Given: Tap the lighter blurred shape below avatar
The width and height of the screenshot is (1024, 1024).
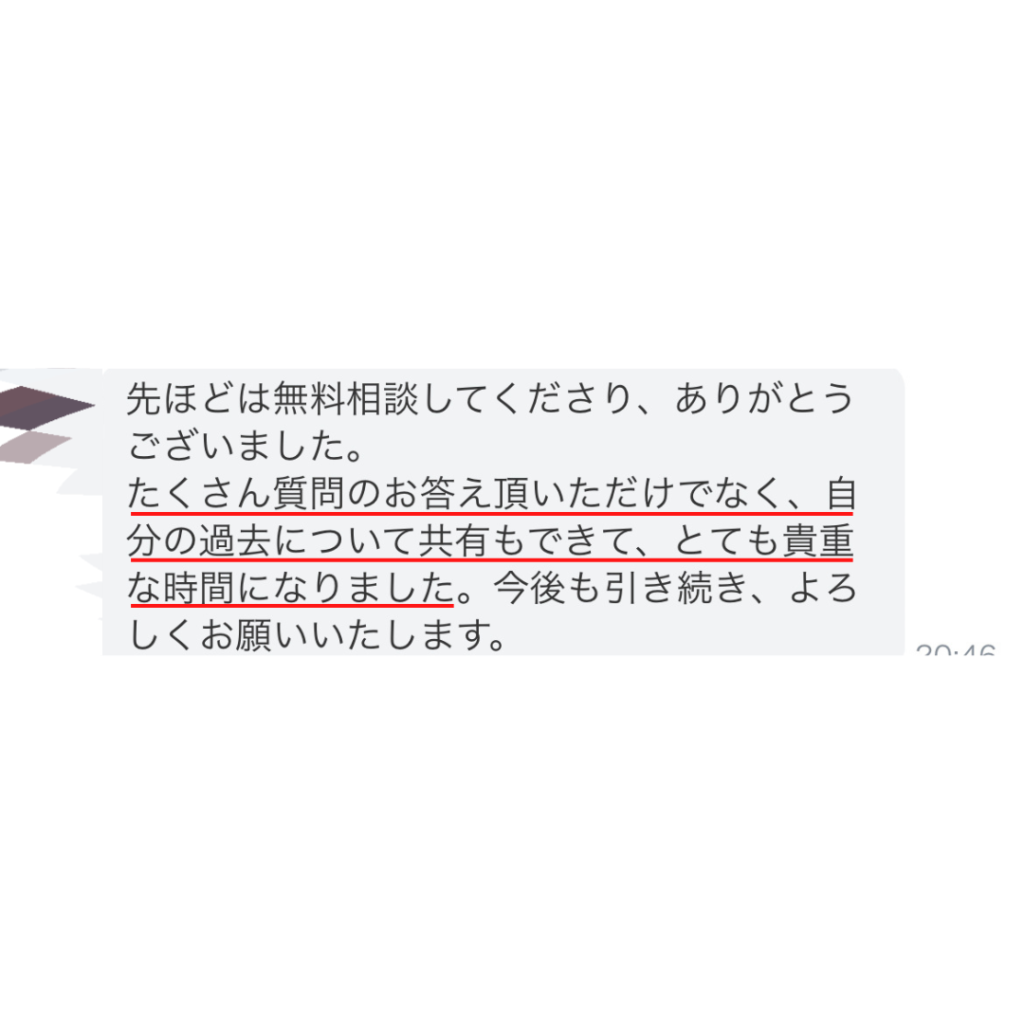Looking at the screenshot, I should point(34,446).
